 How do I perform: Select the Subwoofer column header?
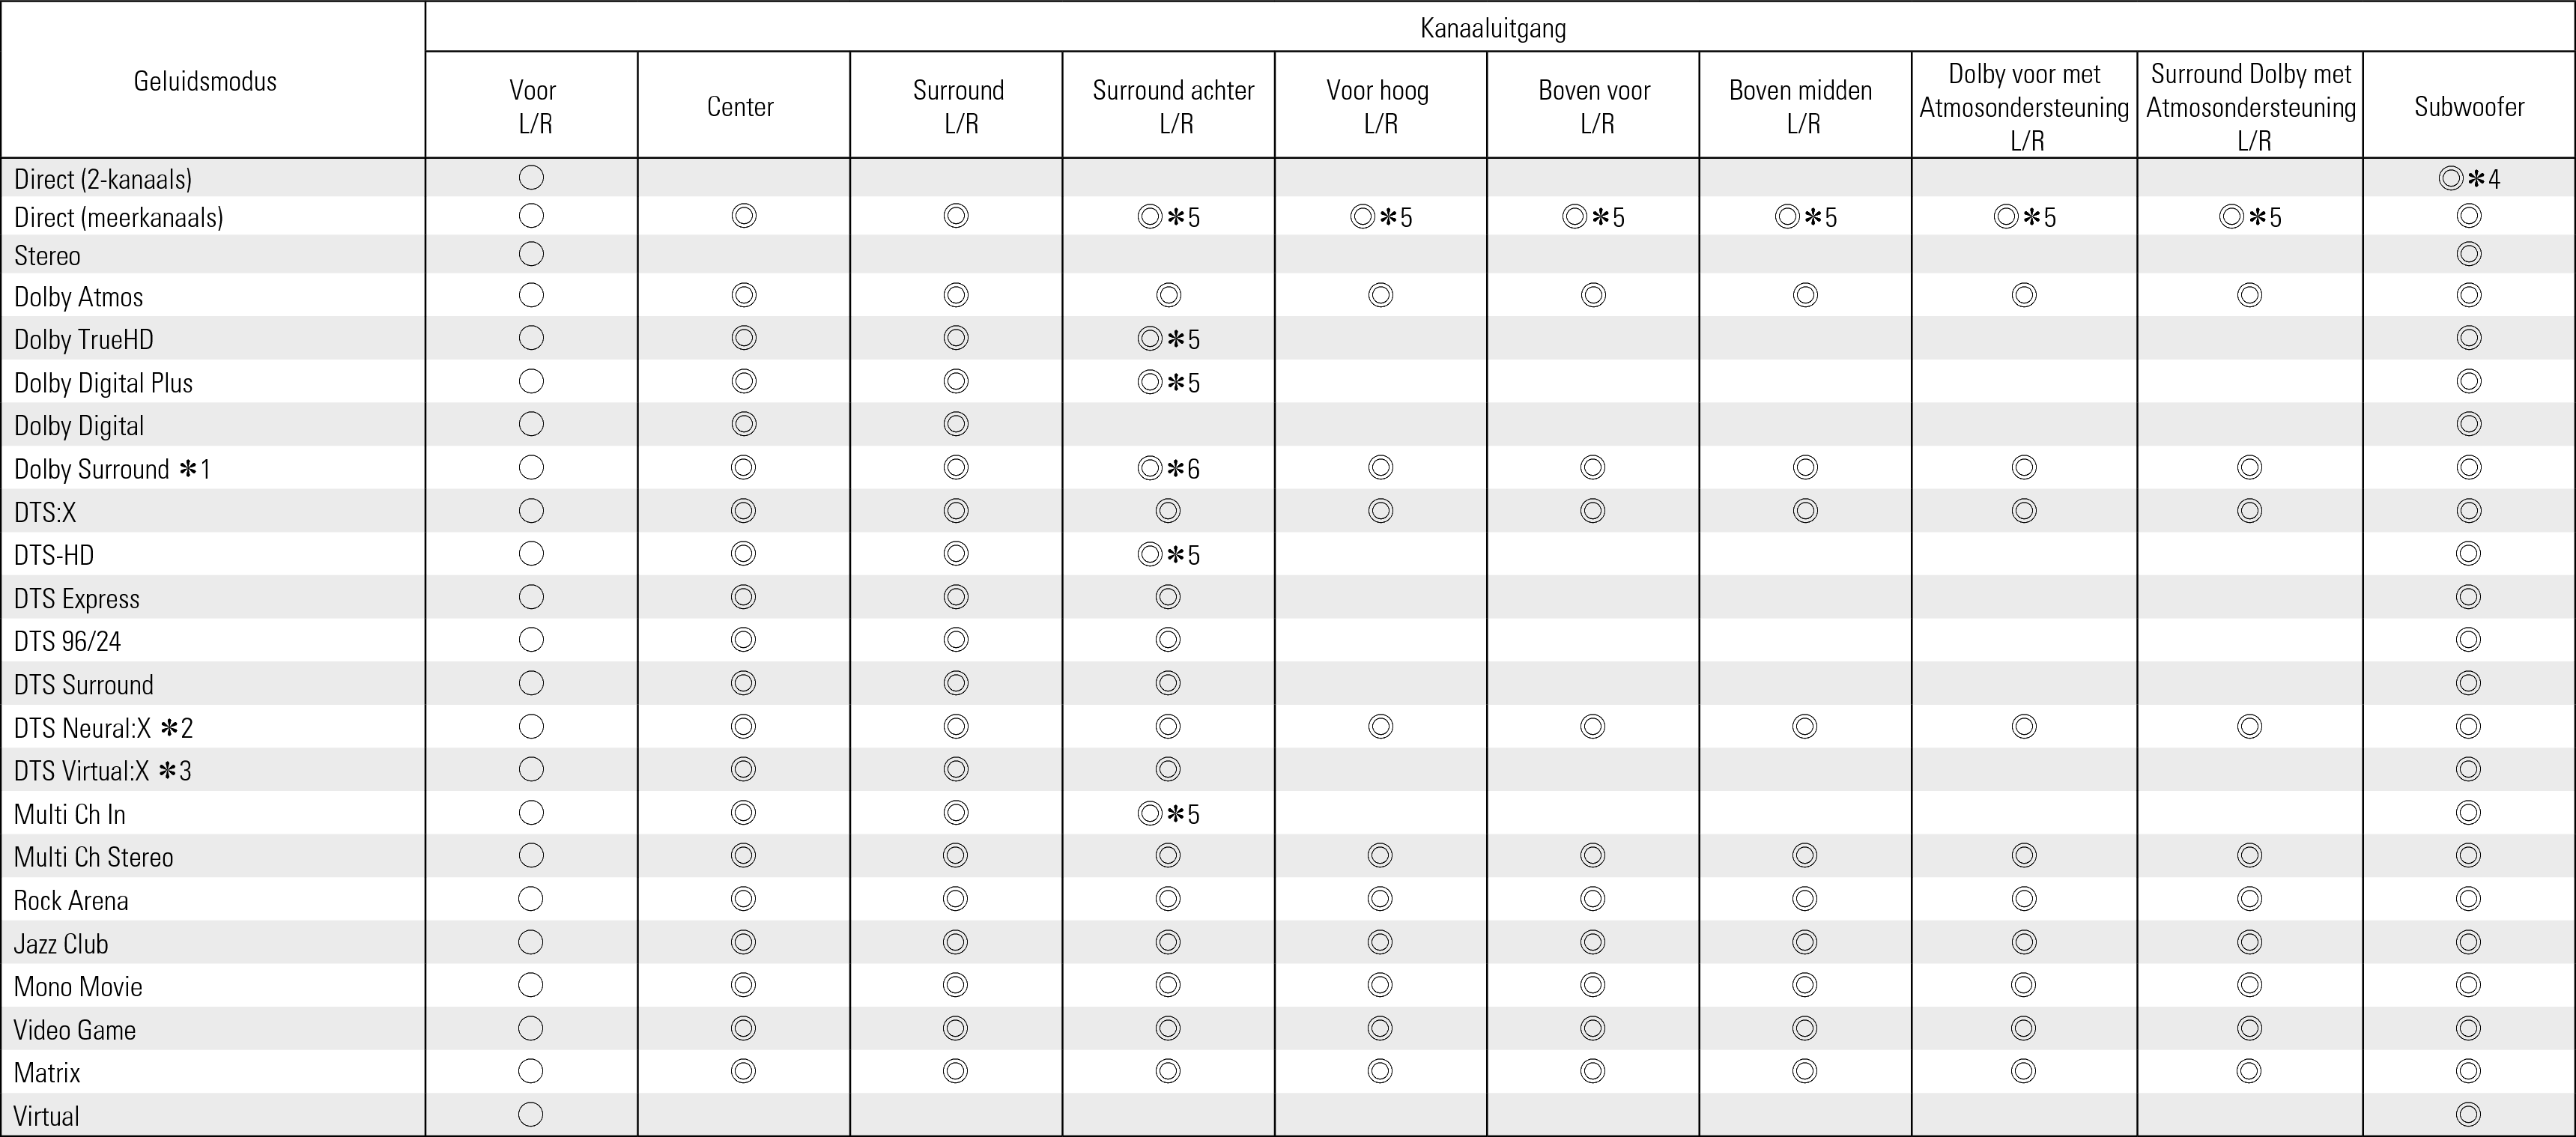[x=2468, y=106]
